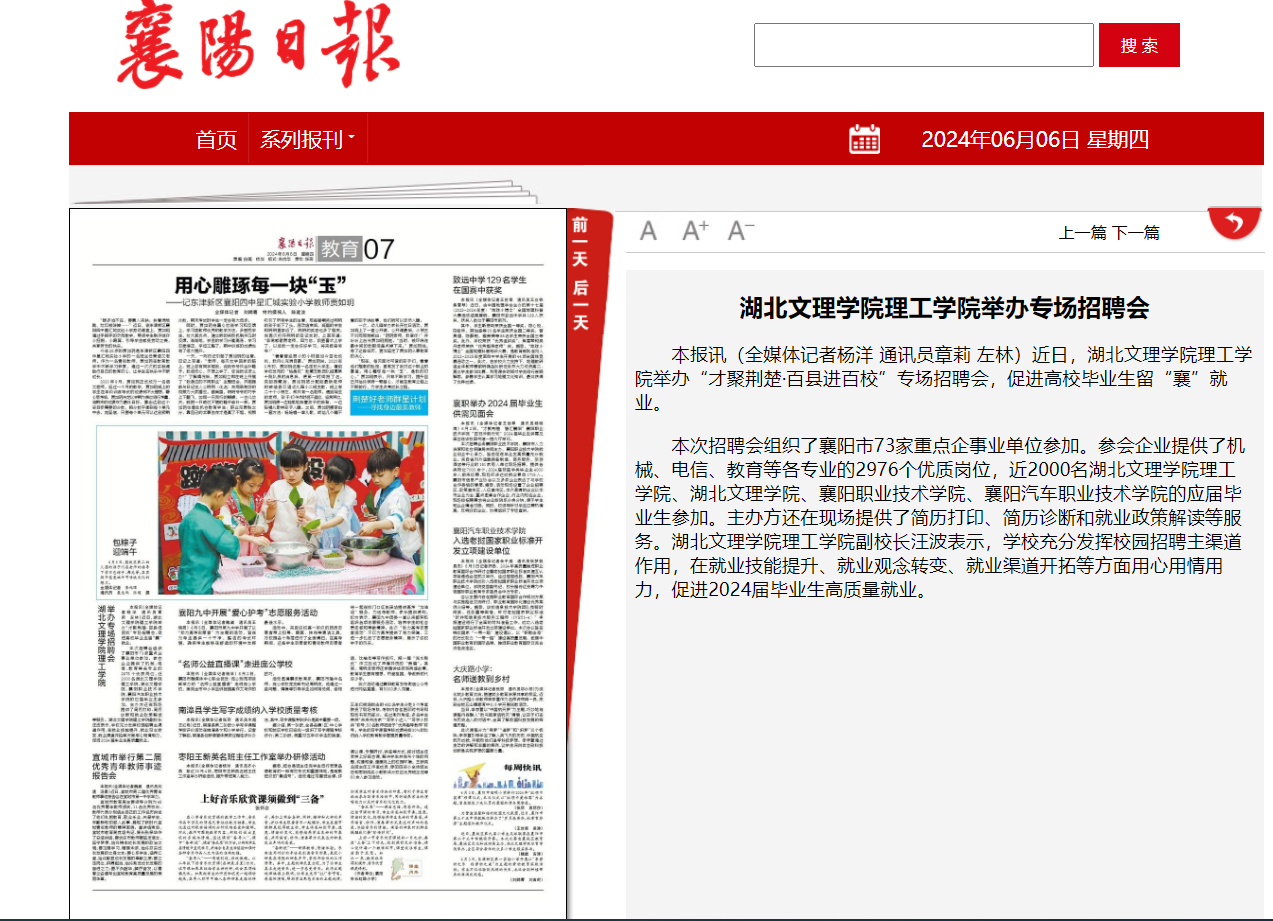Focus the search text field
1273x921 pixels.
coord(923,45)
